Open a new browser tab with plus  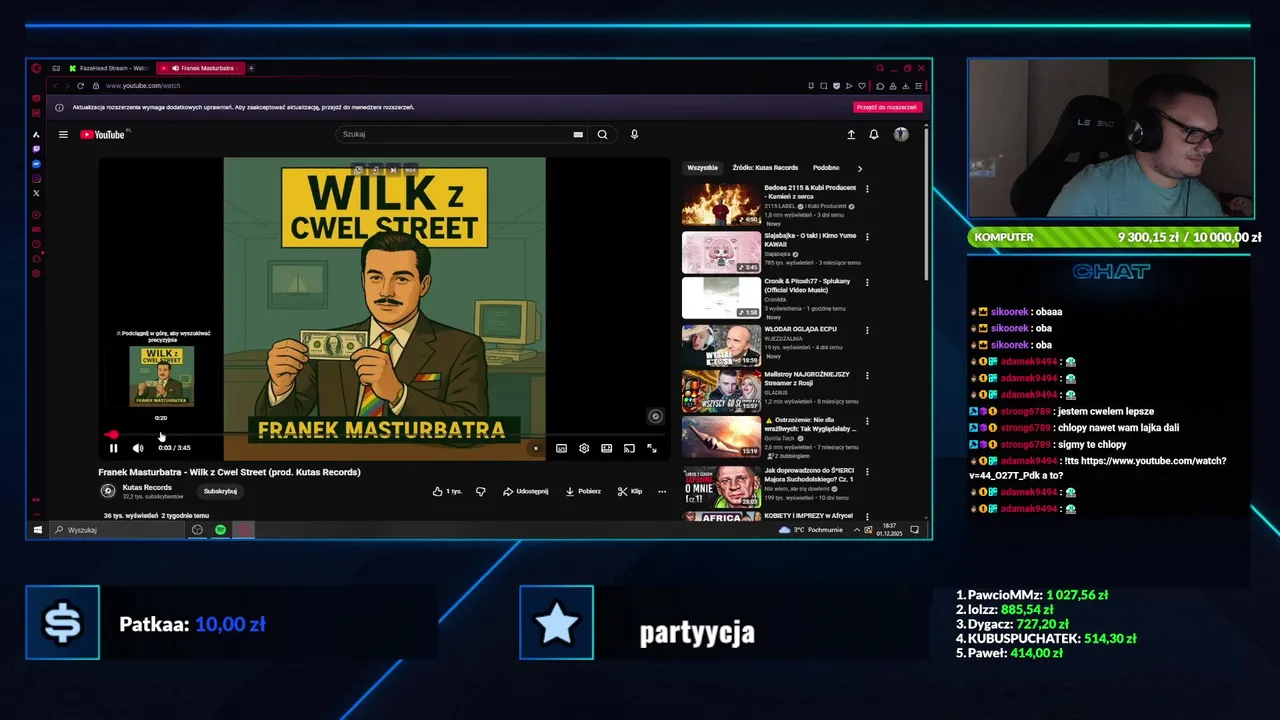coord(251,68)
